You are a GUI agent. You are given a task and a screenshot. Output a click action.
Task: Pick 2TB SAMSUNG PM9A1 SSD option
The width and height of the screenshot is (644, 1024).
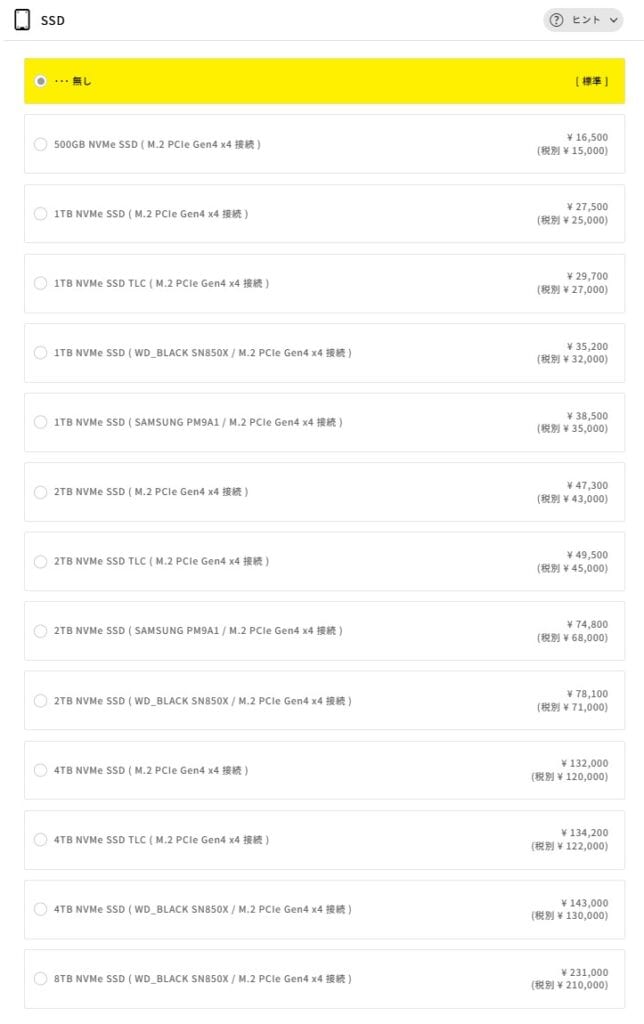point(40,631)
